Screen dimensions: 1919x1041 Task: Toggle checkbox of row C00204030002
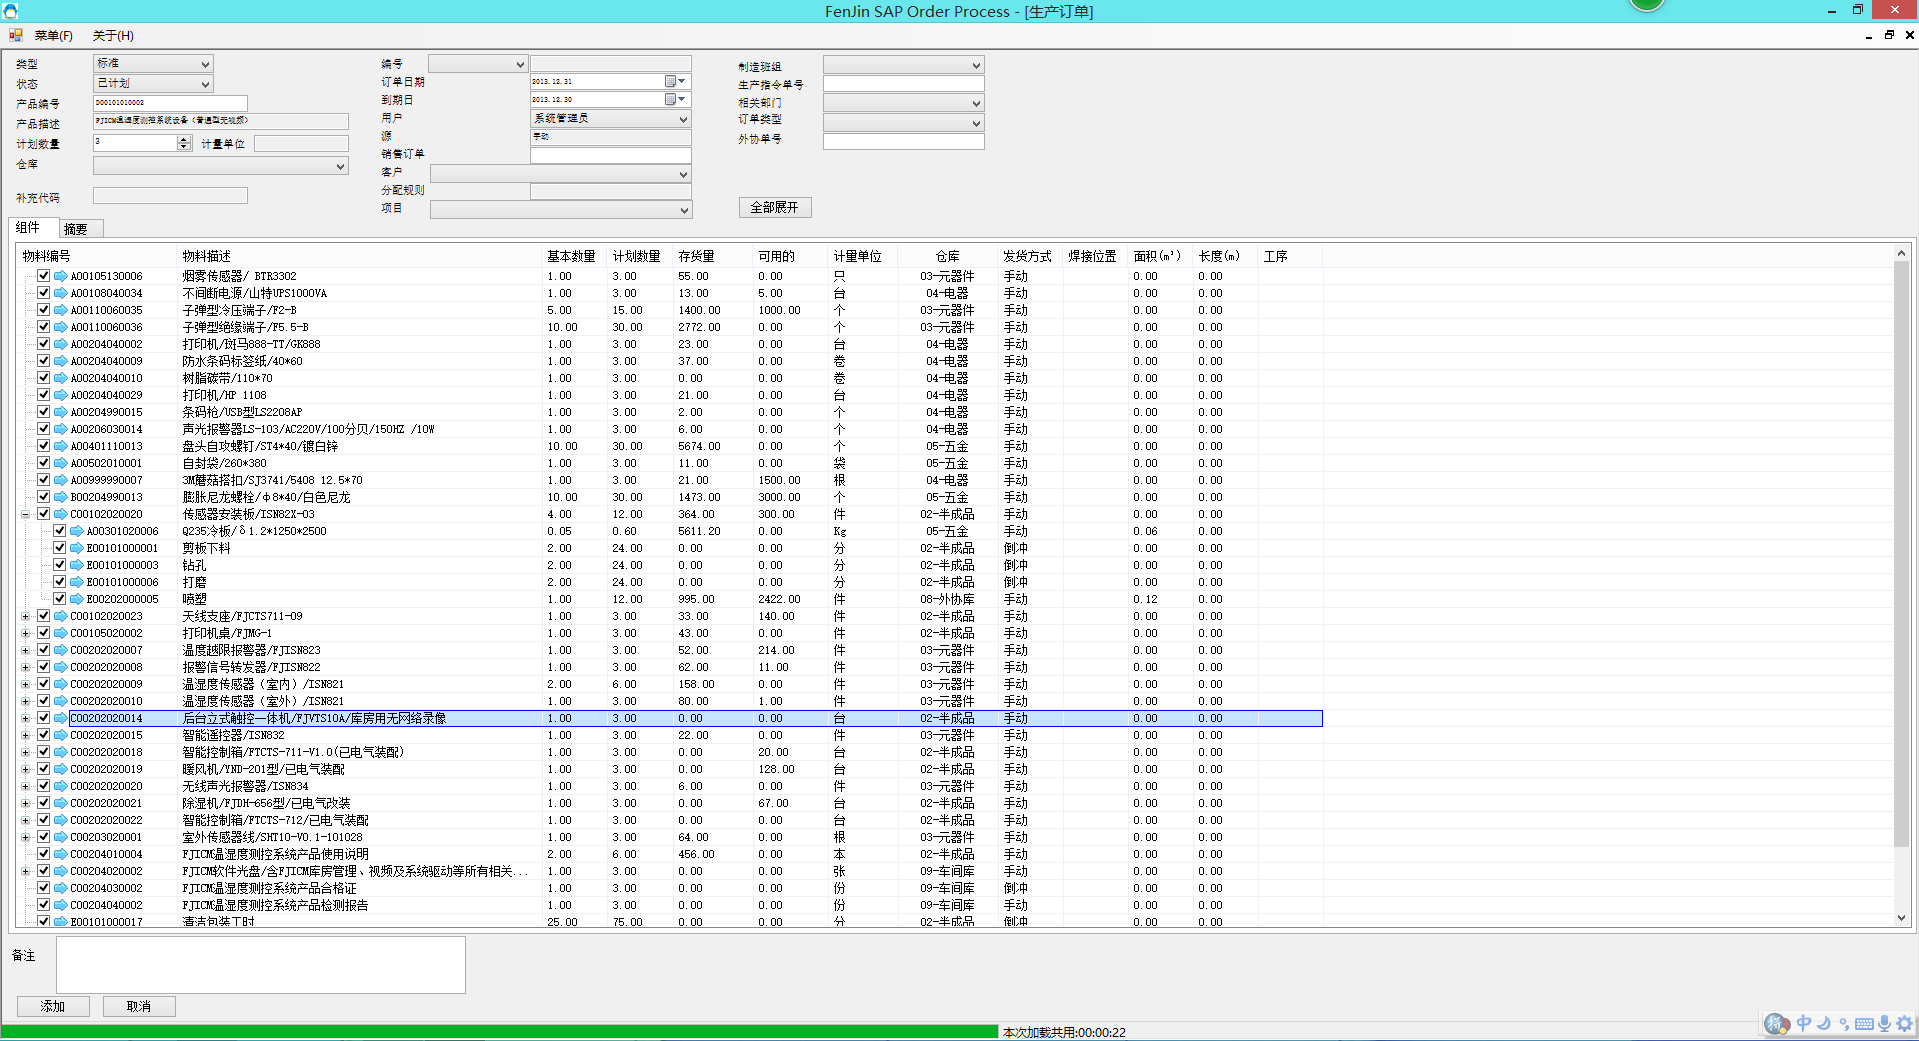pos(43,888)
